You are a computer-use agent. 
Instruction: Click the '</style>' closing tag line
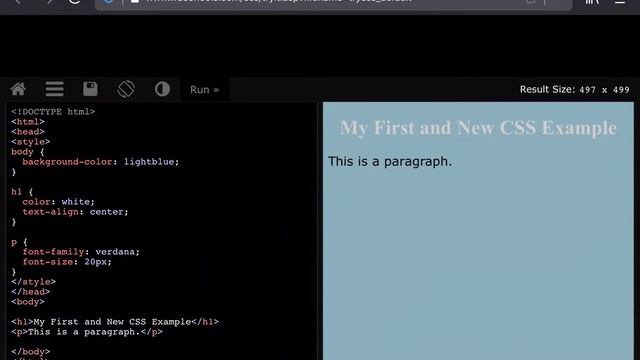click(x=33, y=282)
